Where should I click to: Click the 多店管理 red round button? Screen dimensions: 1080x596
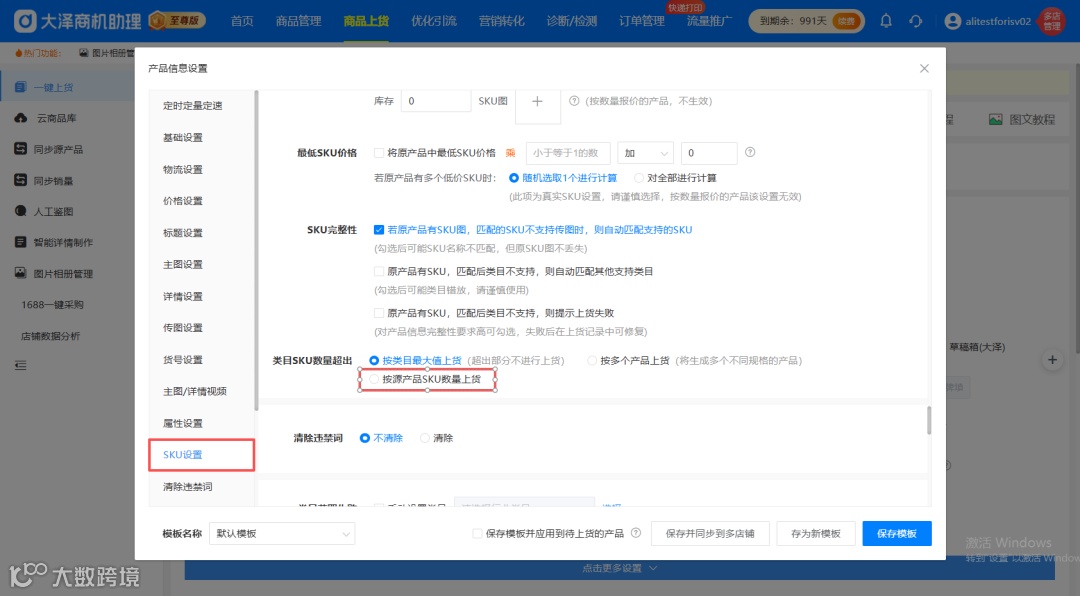tap(1052, 21)
